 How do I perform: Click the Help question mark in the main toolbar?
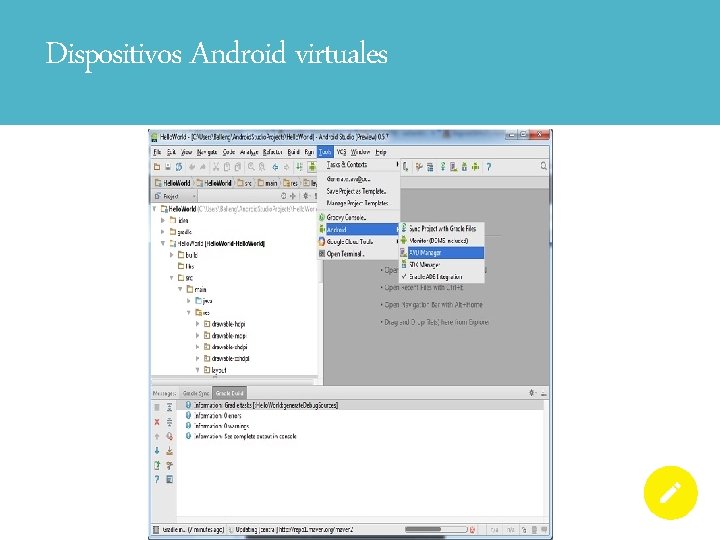[489, 167]
